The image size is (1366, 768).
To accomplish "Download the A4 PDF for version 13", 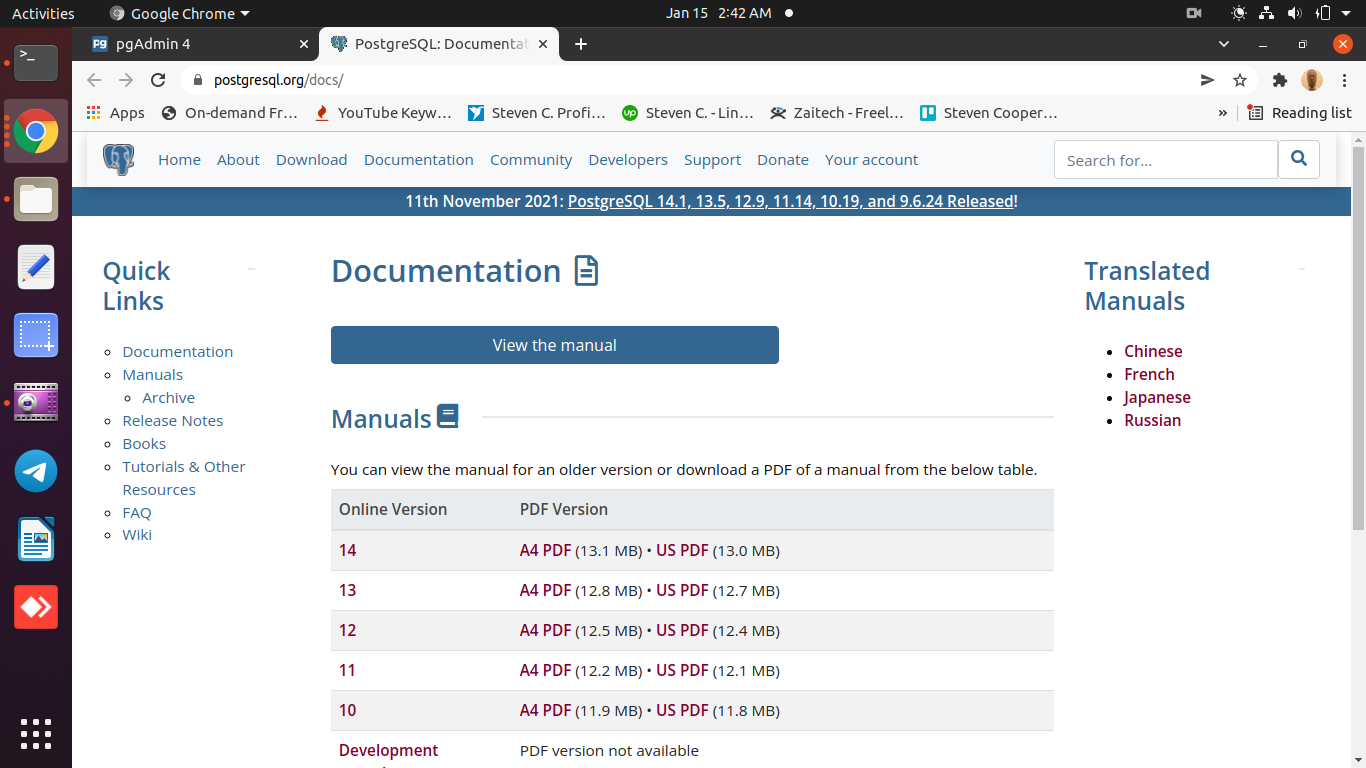I will pos(545,590).
